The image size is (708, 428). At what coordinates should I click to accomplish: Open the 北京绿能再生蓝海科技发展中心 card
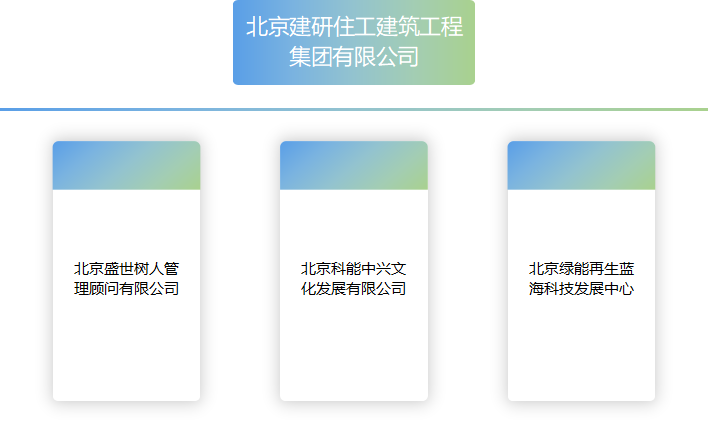(581, 271)
